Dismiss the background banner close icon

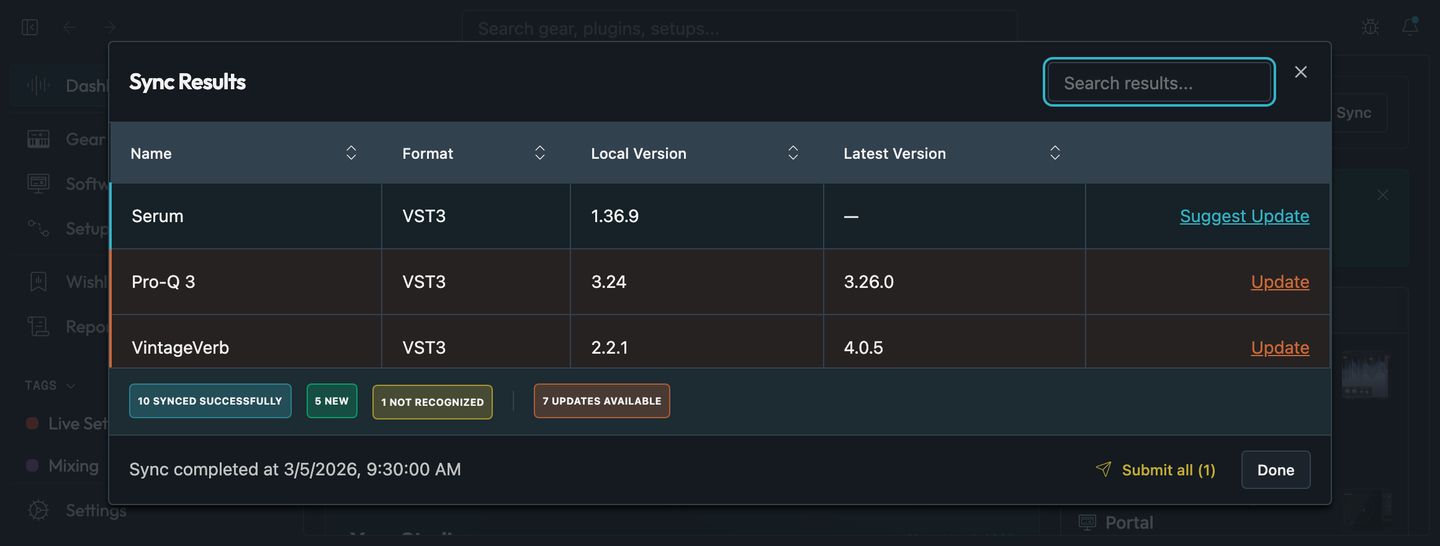click(x=1383, y=195)
